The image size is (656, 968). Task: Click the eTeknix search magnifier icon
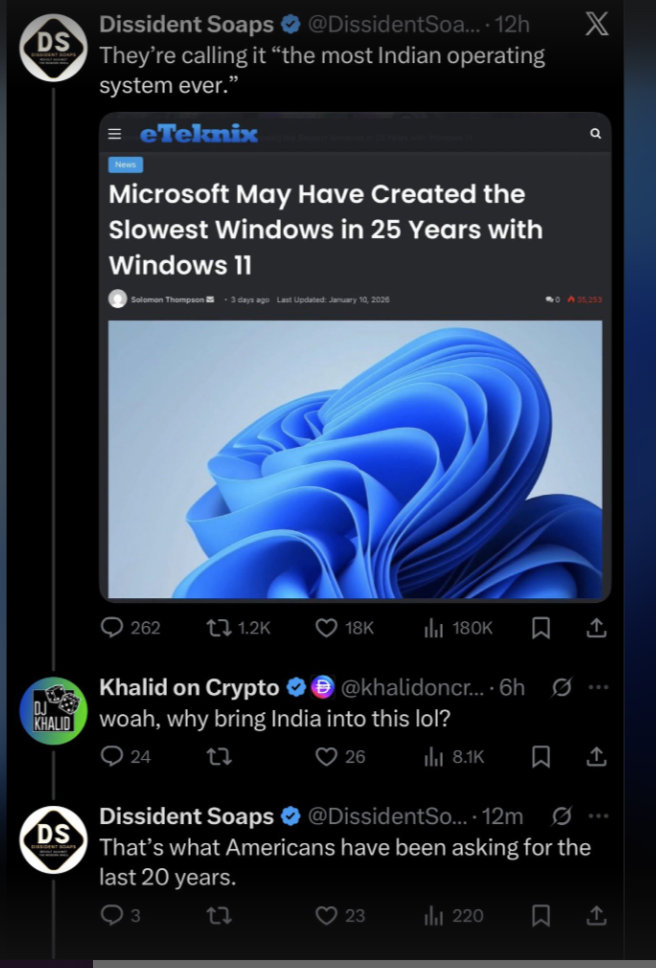point(595,133)
